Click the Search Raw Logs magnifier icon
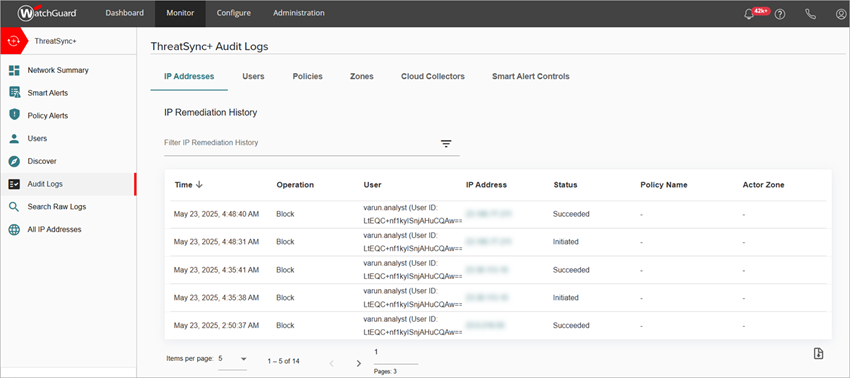The width and height of the screenshot is (850, 378). pyautogui.click(x=15, y=207)
